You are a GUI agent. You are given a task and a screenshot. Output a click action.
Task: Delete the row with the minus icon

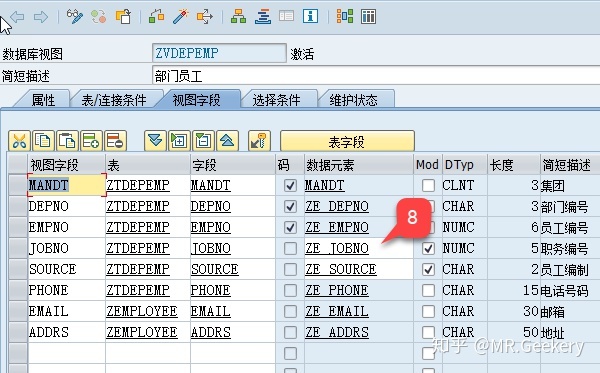115,141
